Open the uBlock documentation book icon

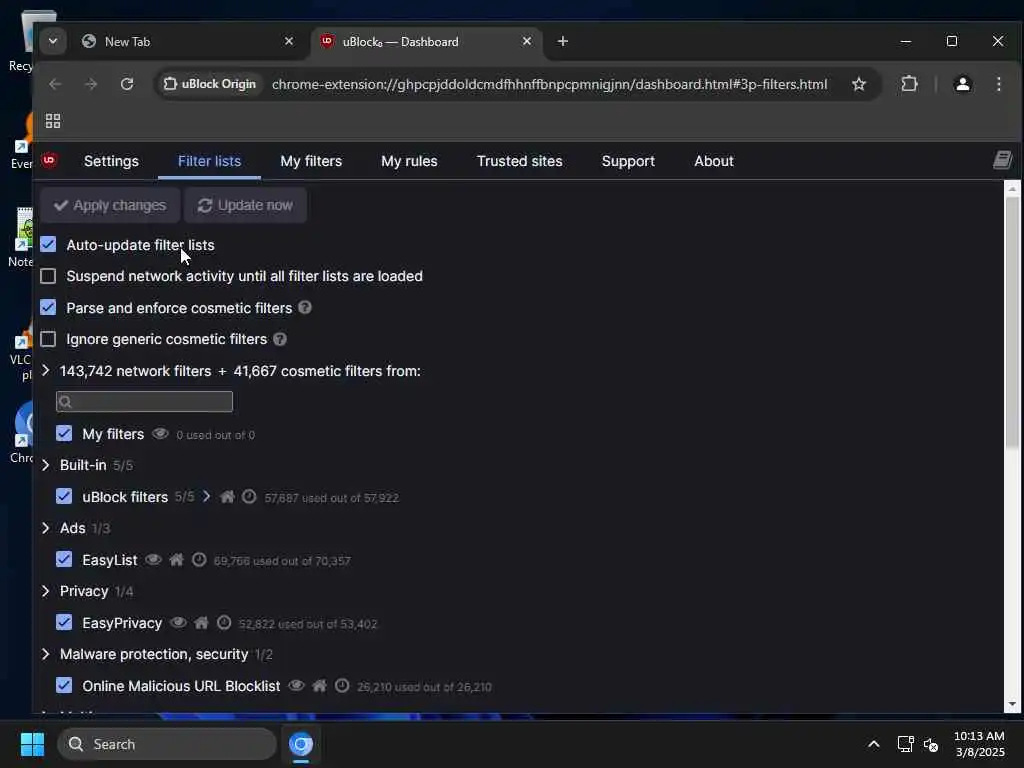[x=1002, y=160]
